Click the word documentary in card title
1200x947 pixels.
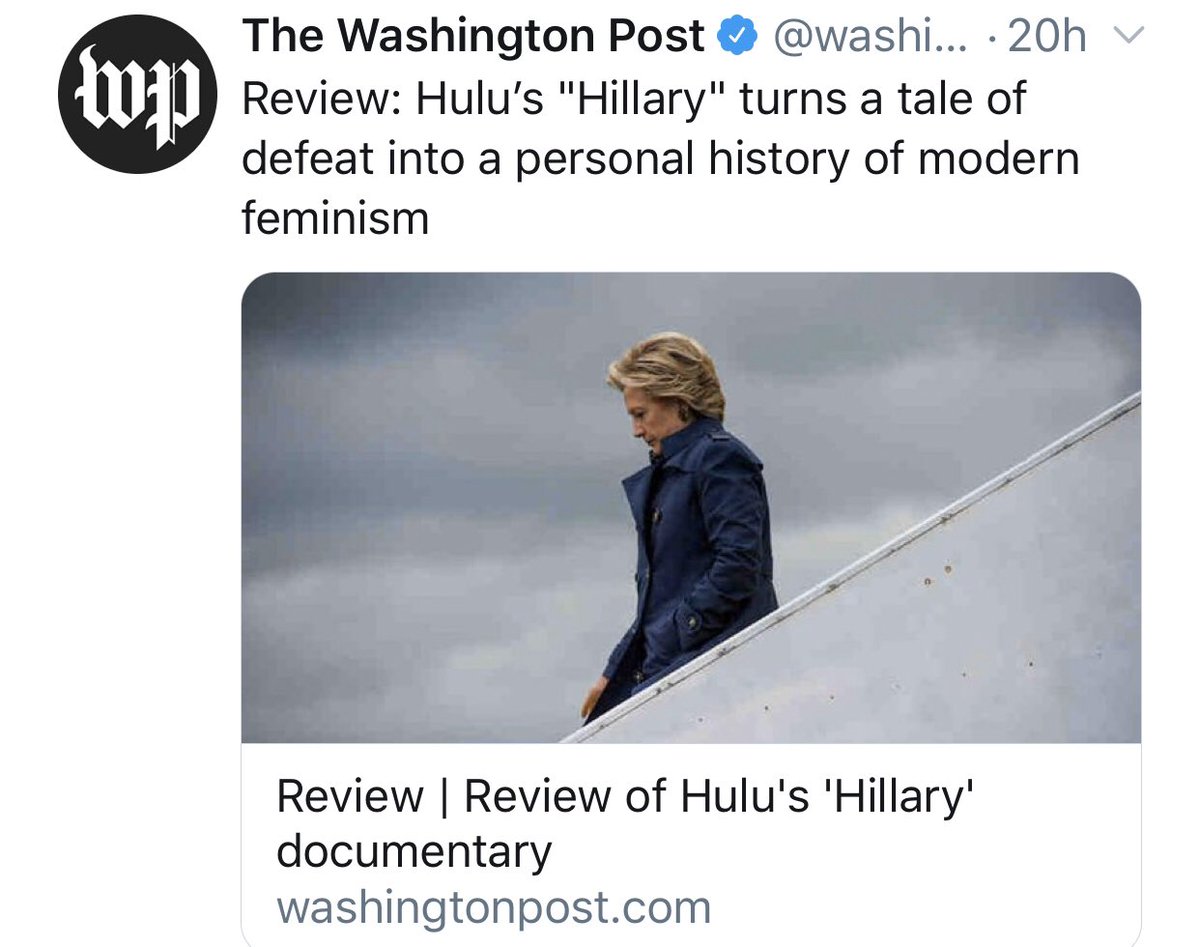pyautogui.click(x=413, y=852)
